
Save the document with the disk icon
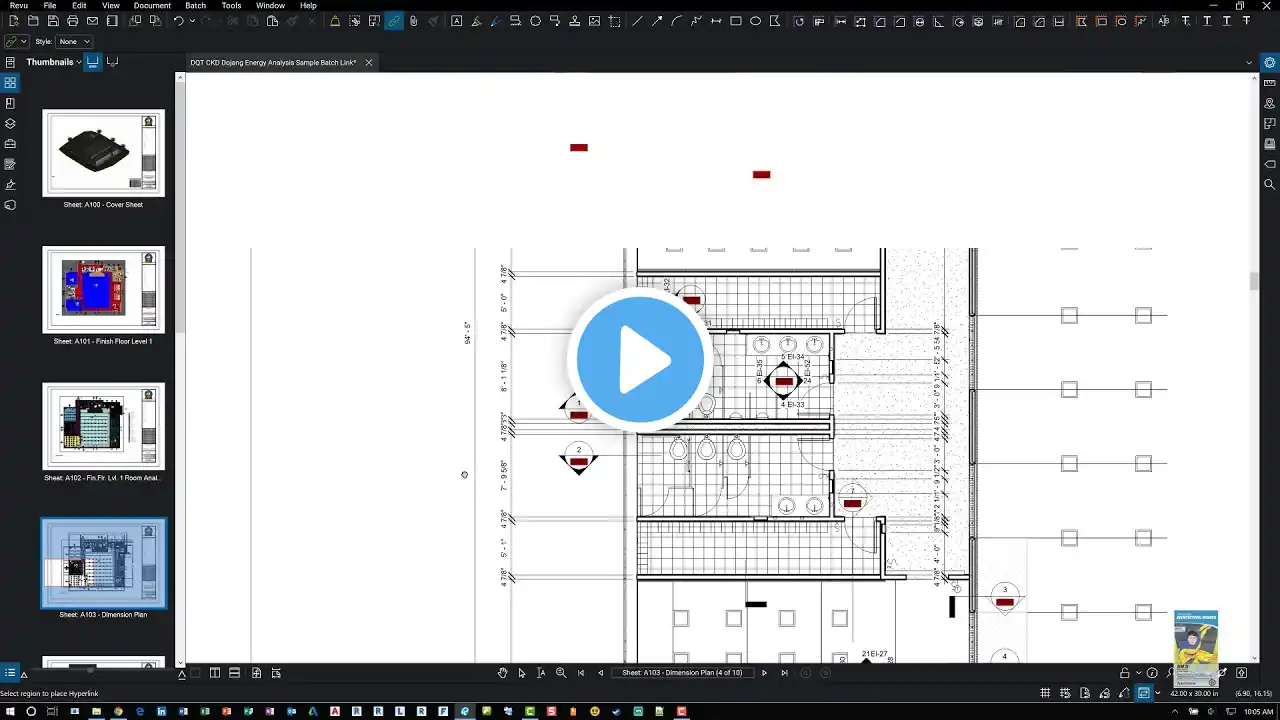point(53,21)
